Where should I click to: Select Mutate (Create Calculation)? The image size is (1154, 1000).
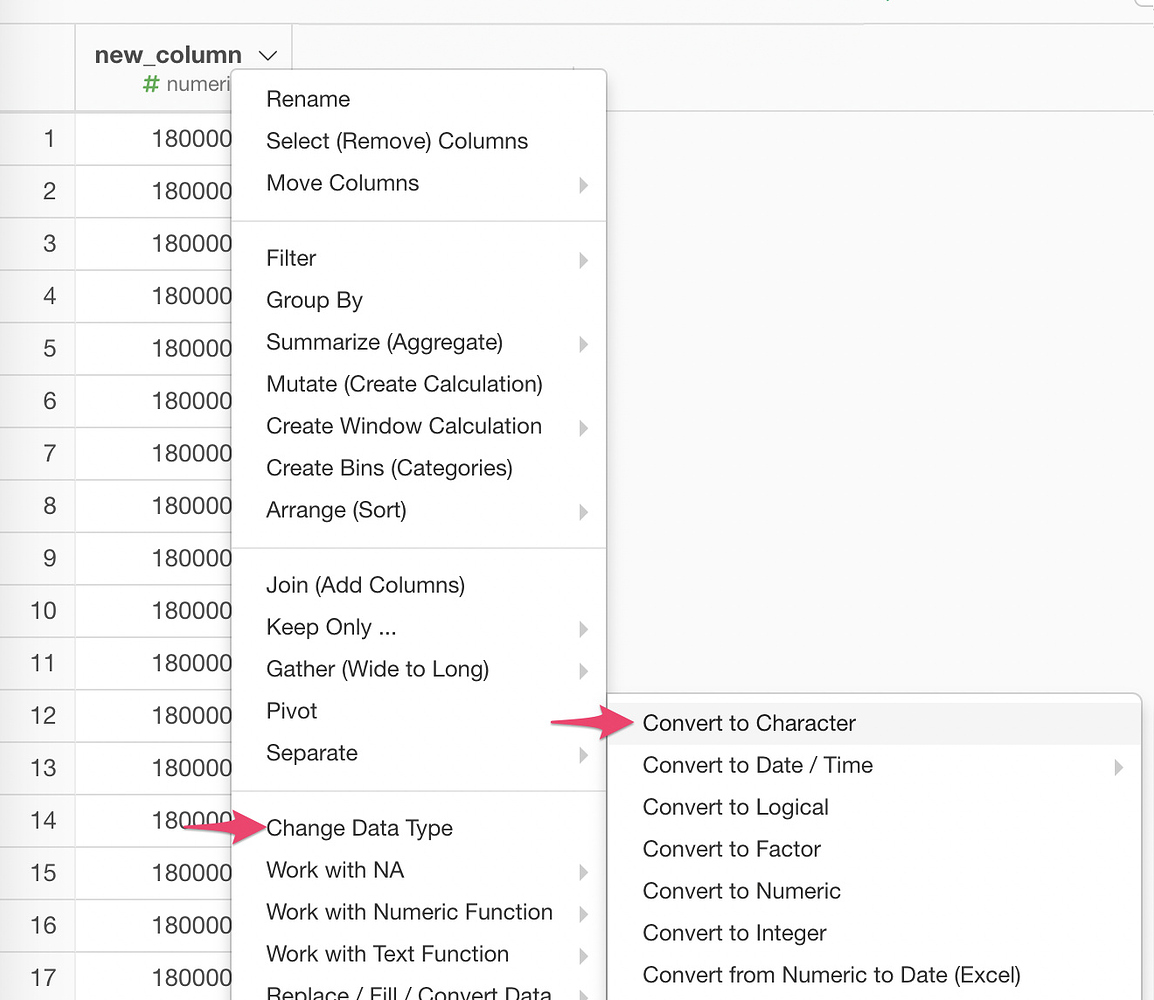click(x=404, y=384)
